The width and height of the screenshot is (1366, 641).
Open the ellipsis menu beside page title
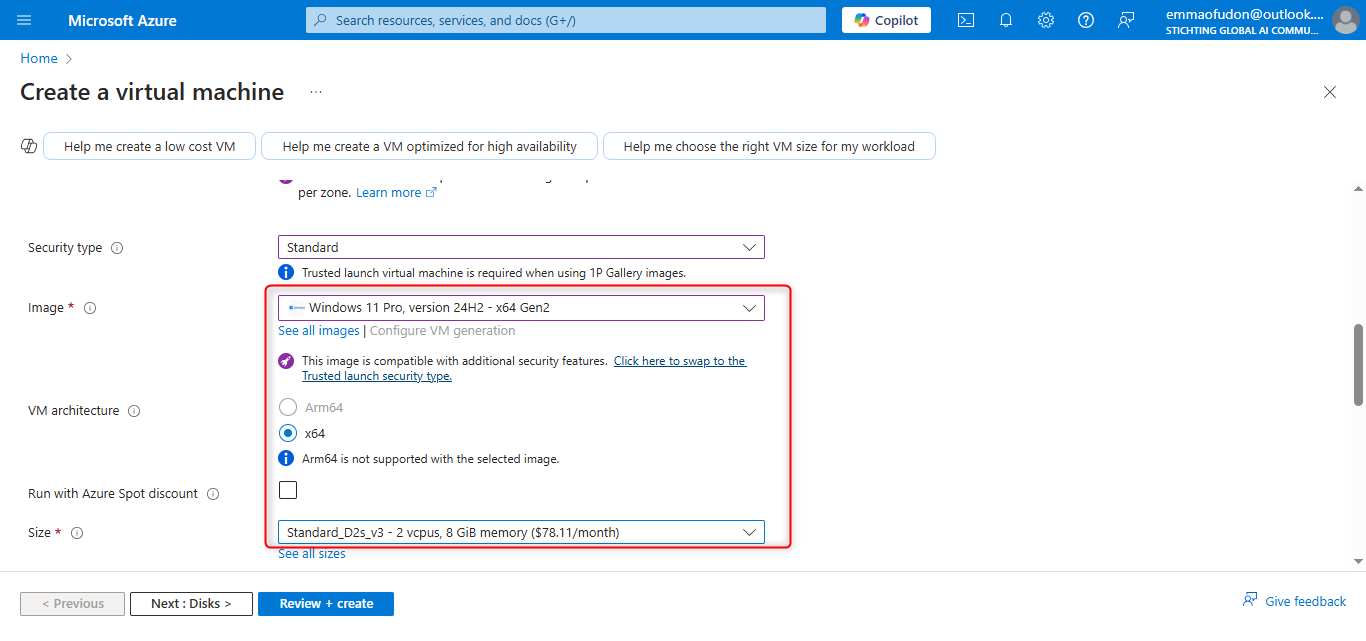[316, 92]
